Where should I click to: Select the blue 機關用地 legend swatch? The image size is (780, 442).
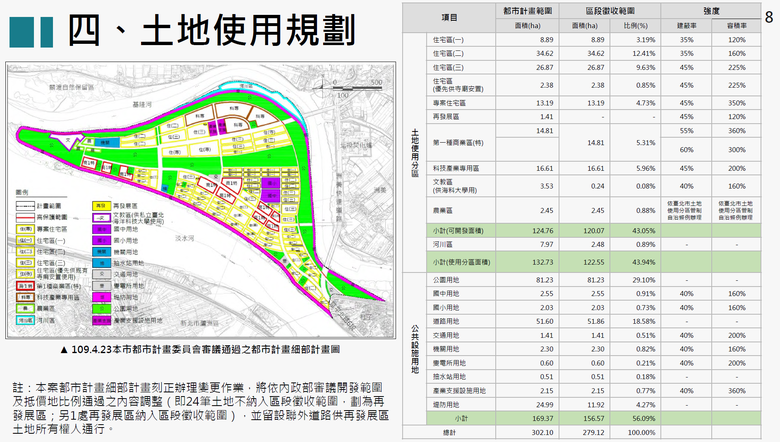pos(101,252)
